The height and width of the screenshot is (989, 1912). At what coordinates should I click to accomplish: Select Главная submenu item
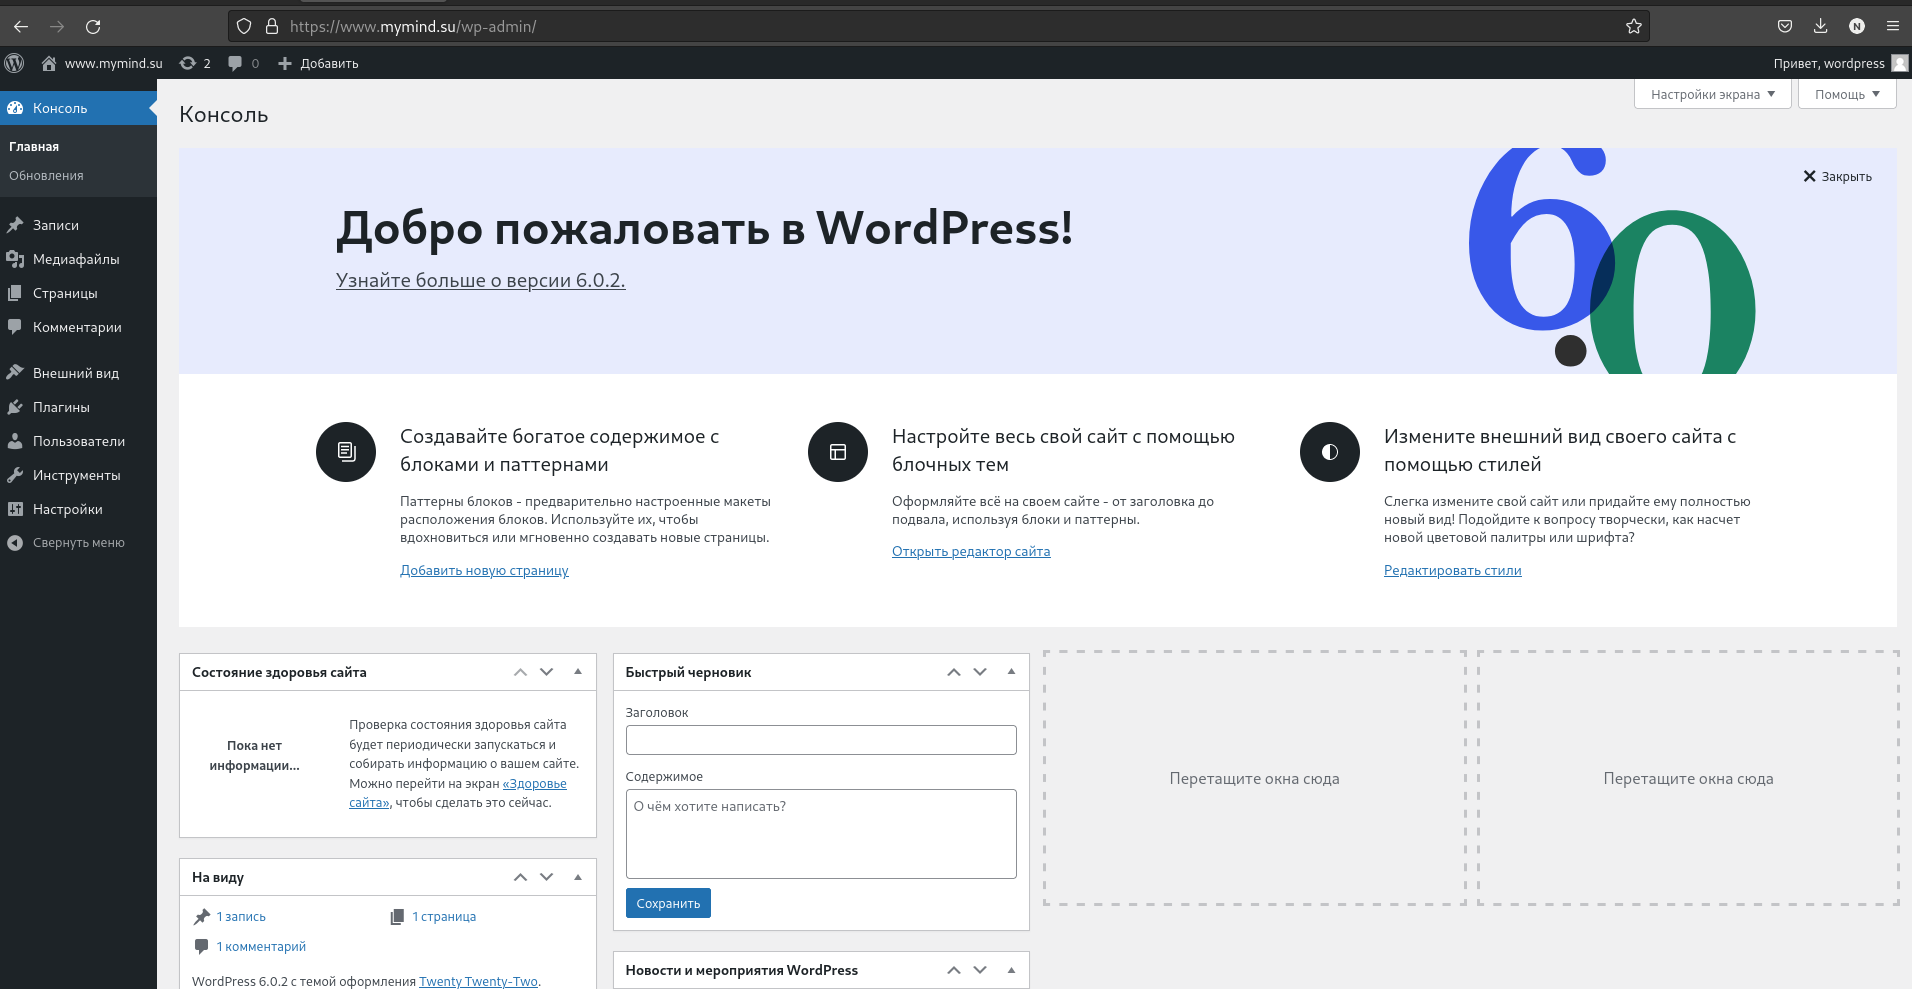(x=34, y=146)
